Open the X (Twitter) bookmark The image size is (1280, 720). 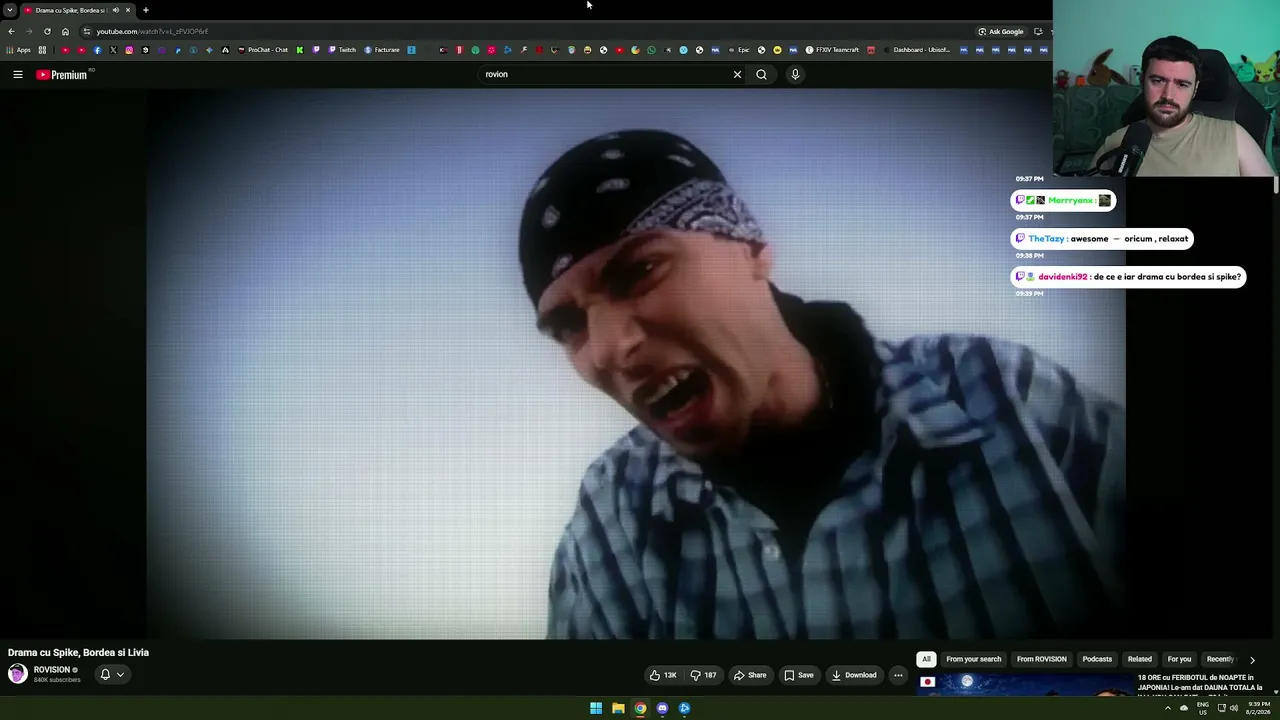113,50
